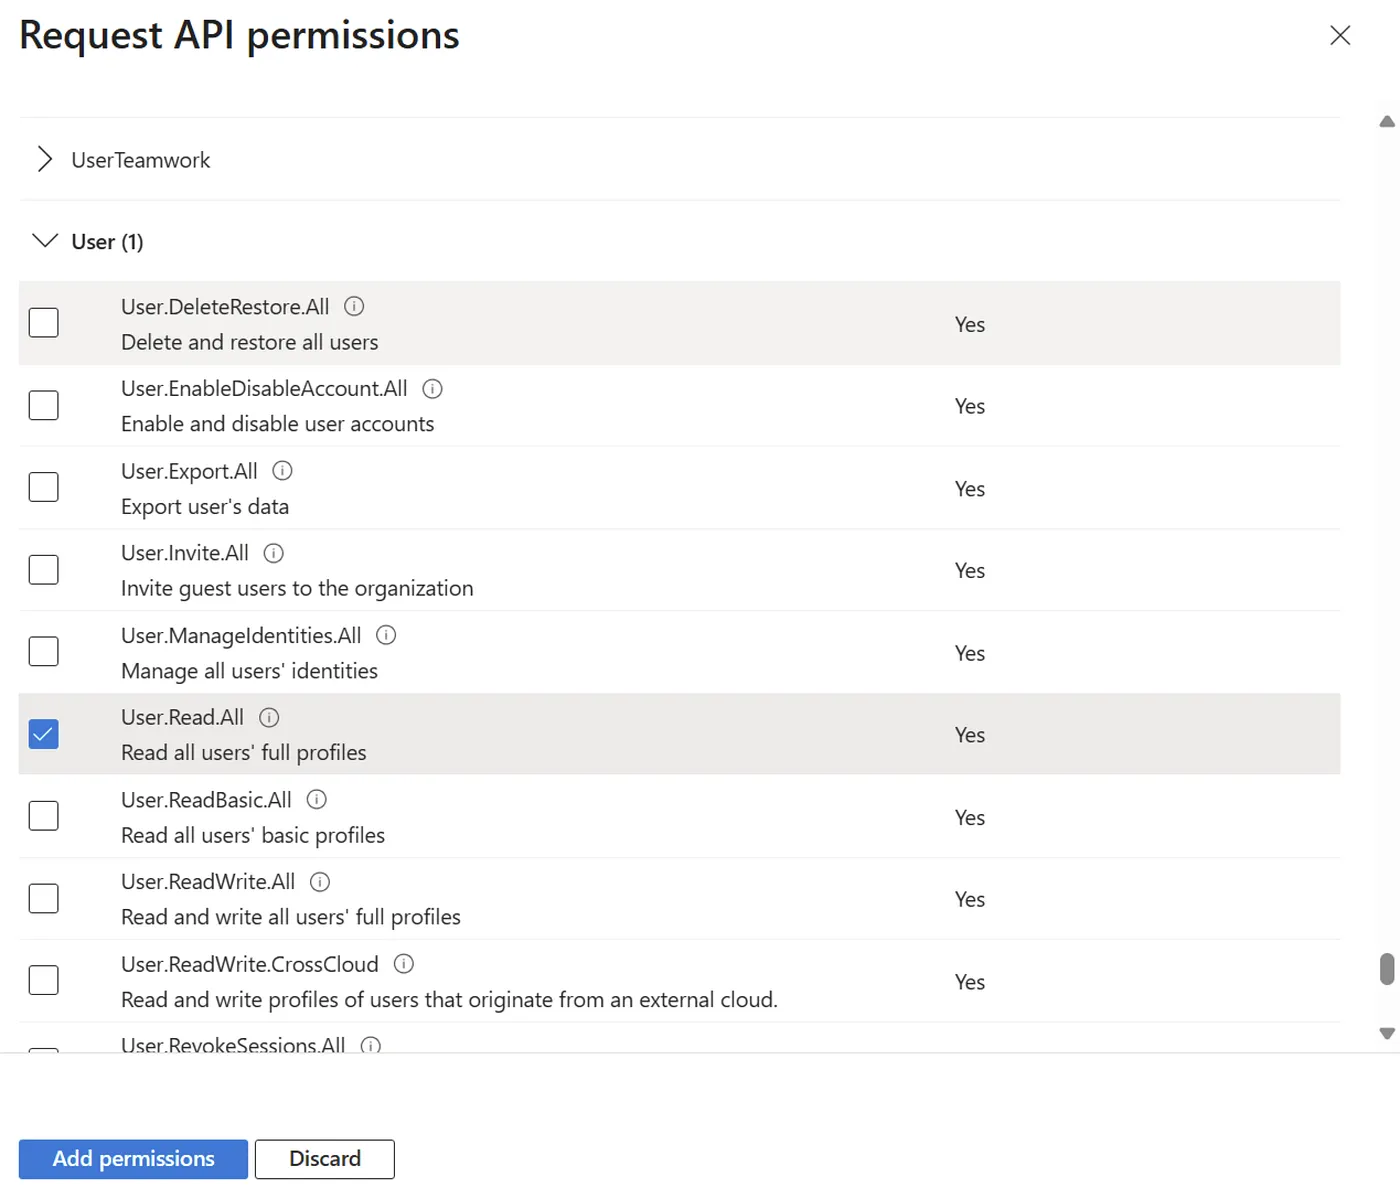Expand the UserTeamwork section

[45, 160]
